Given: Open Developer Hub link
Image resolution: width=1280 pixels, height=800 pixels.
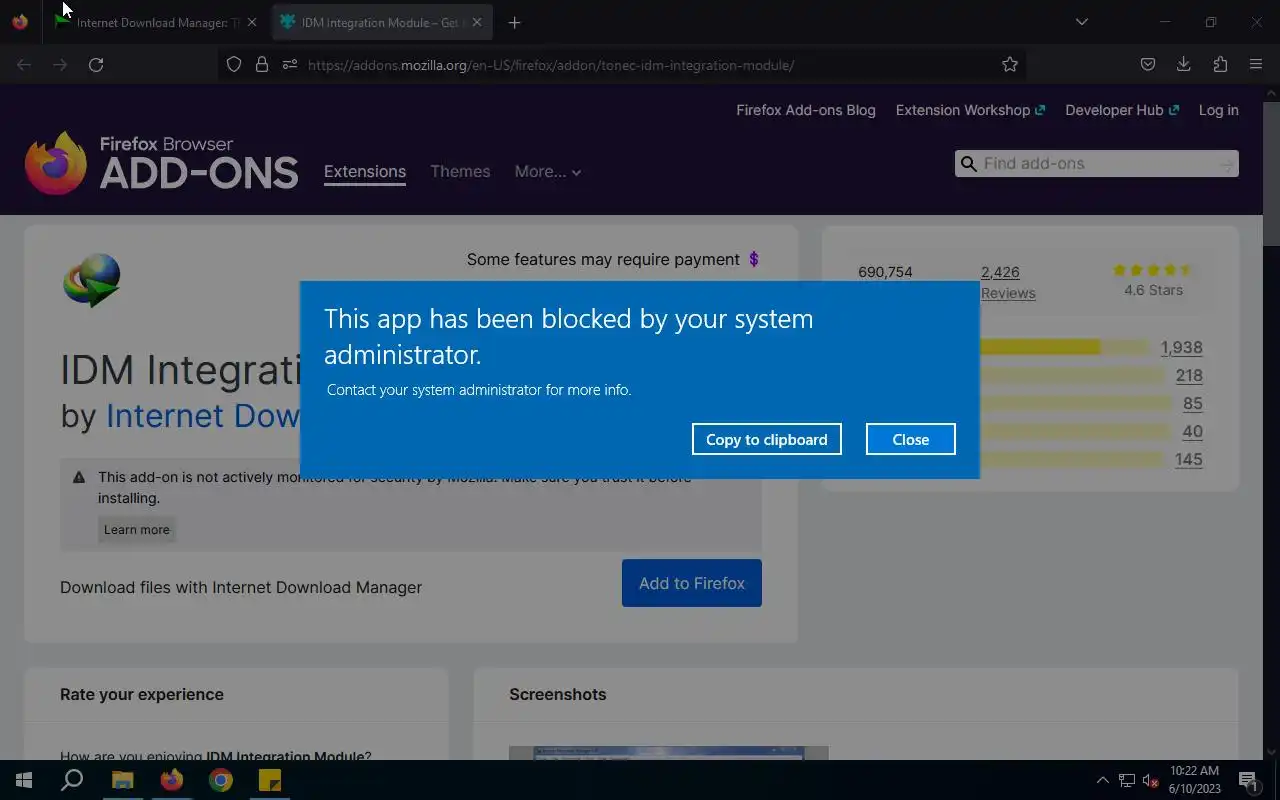Looking at the screenshot, I should point(1122,110).
